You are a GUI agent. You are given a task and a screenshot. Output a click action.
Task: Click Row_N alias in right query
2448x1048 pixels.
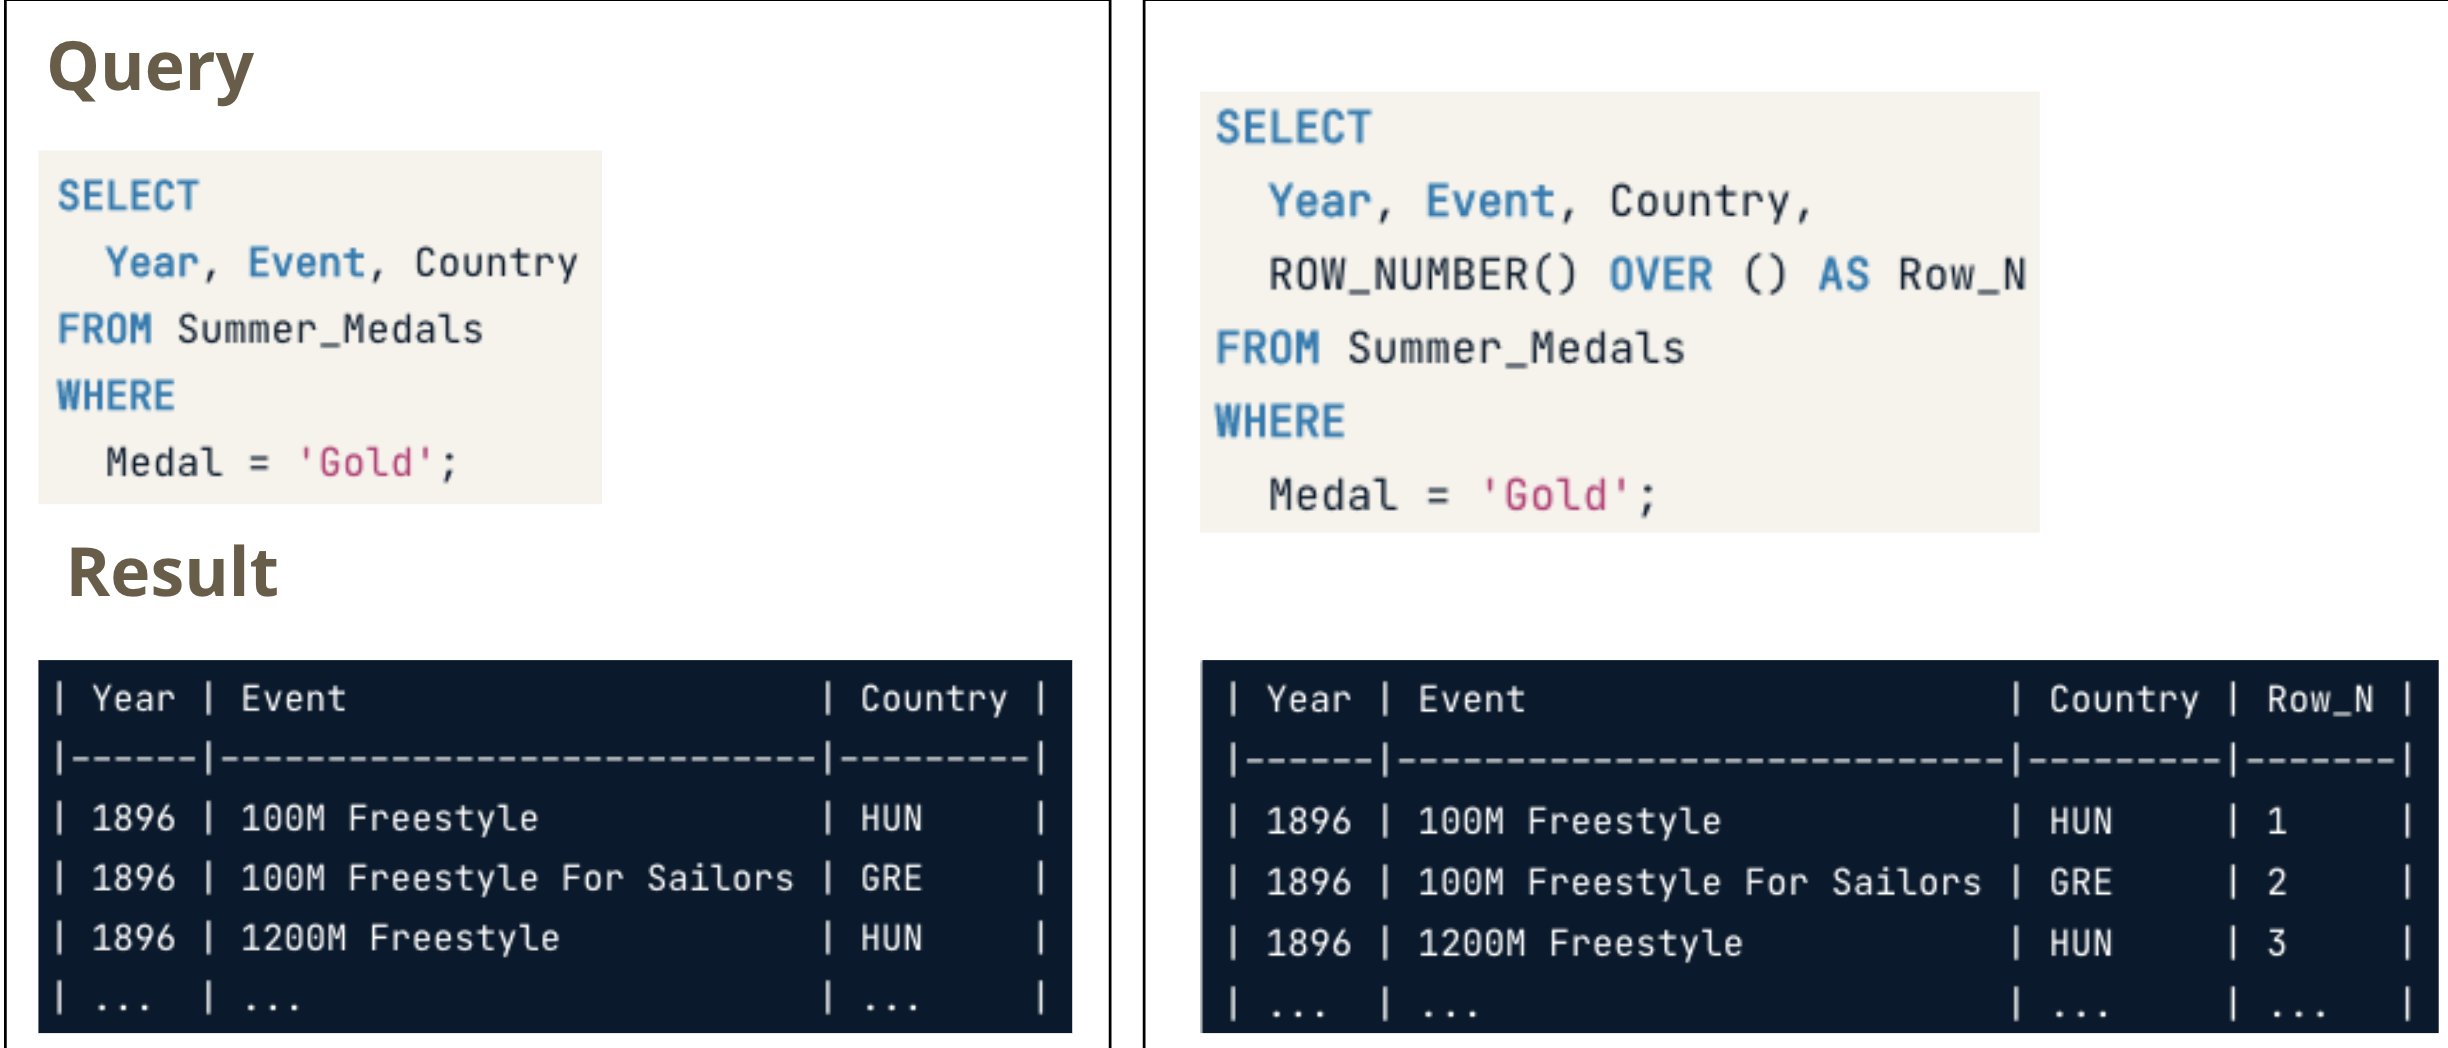click(1962, 275)
